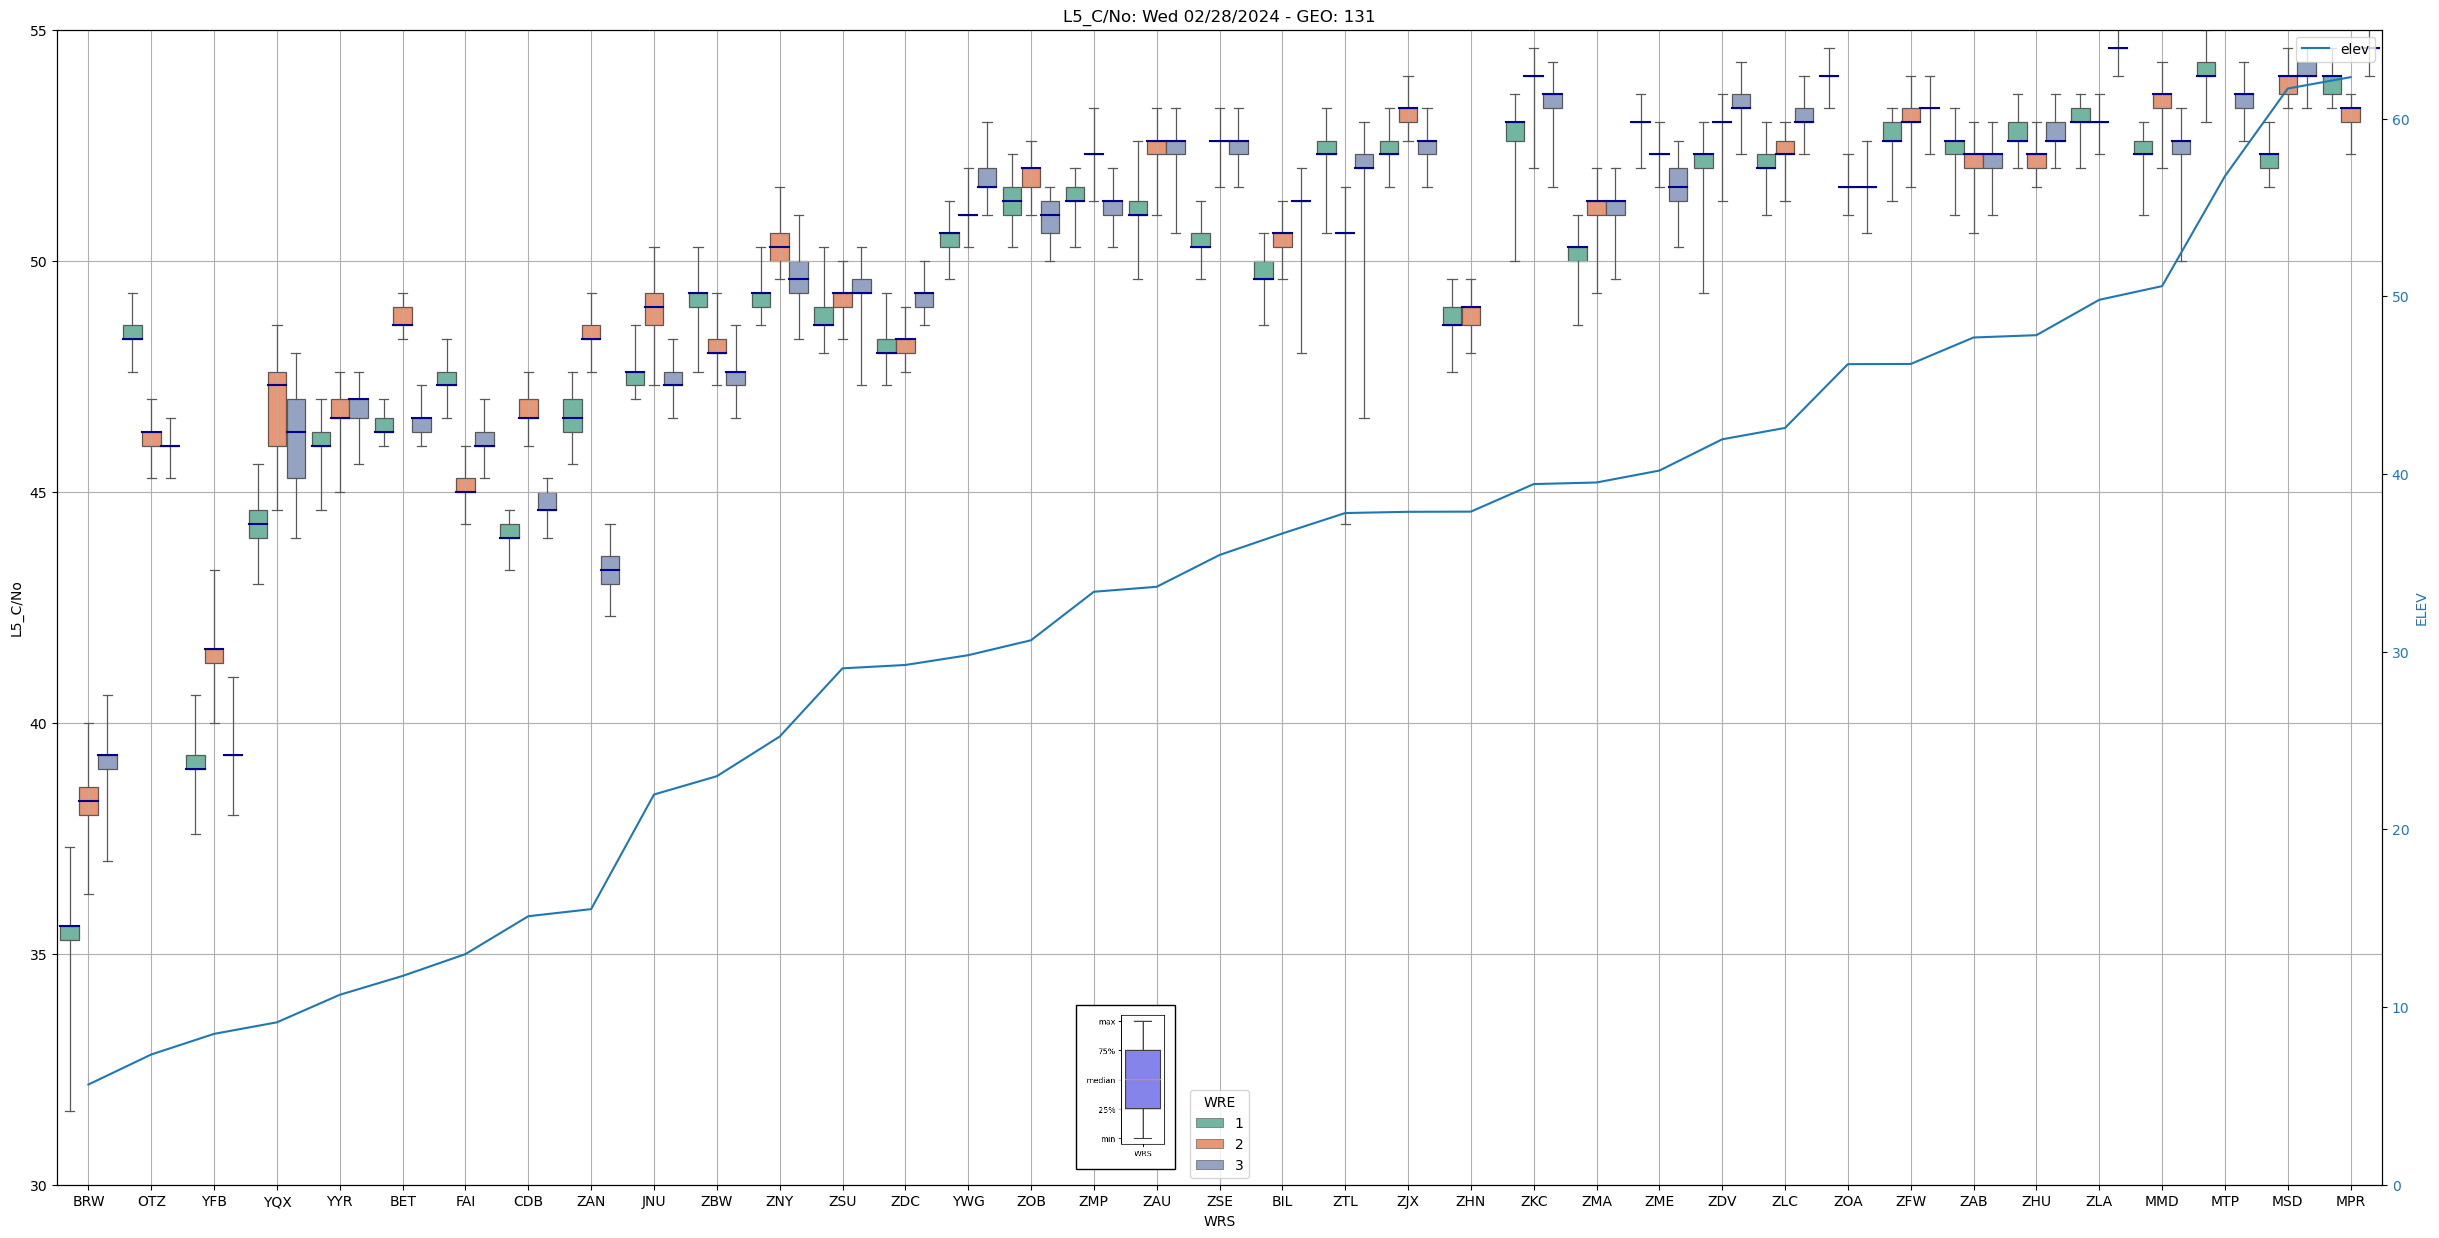Click the boxplot key thumbnail inset
This screenshot has width=2439, height=1238.
(x=1125, y=1087)
